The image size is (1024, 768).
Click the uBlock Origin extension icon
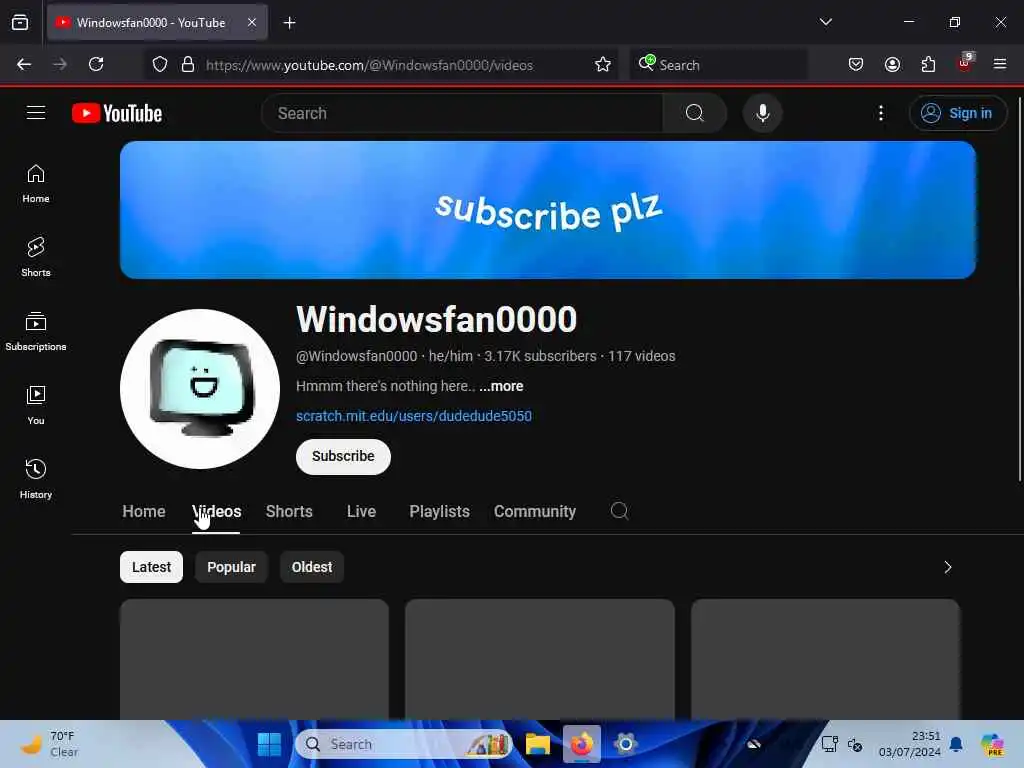(x=965, y=63)
